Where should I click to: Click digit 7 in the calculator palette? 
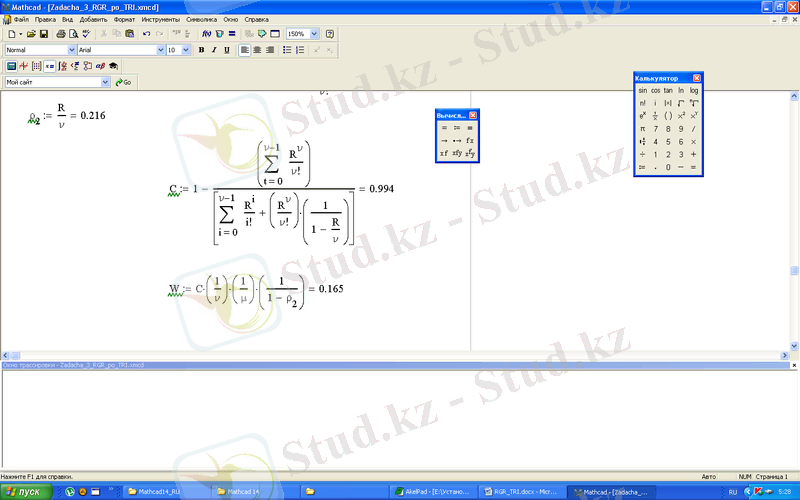656,129
